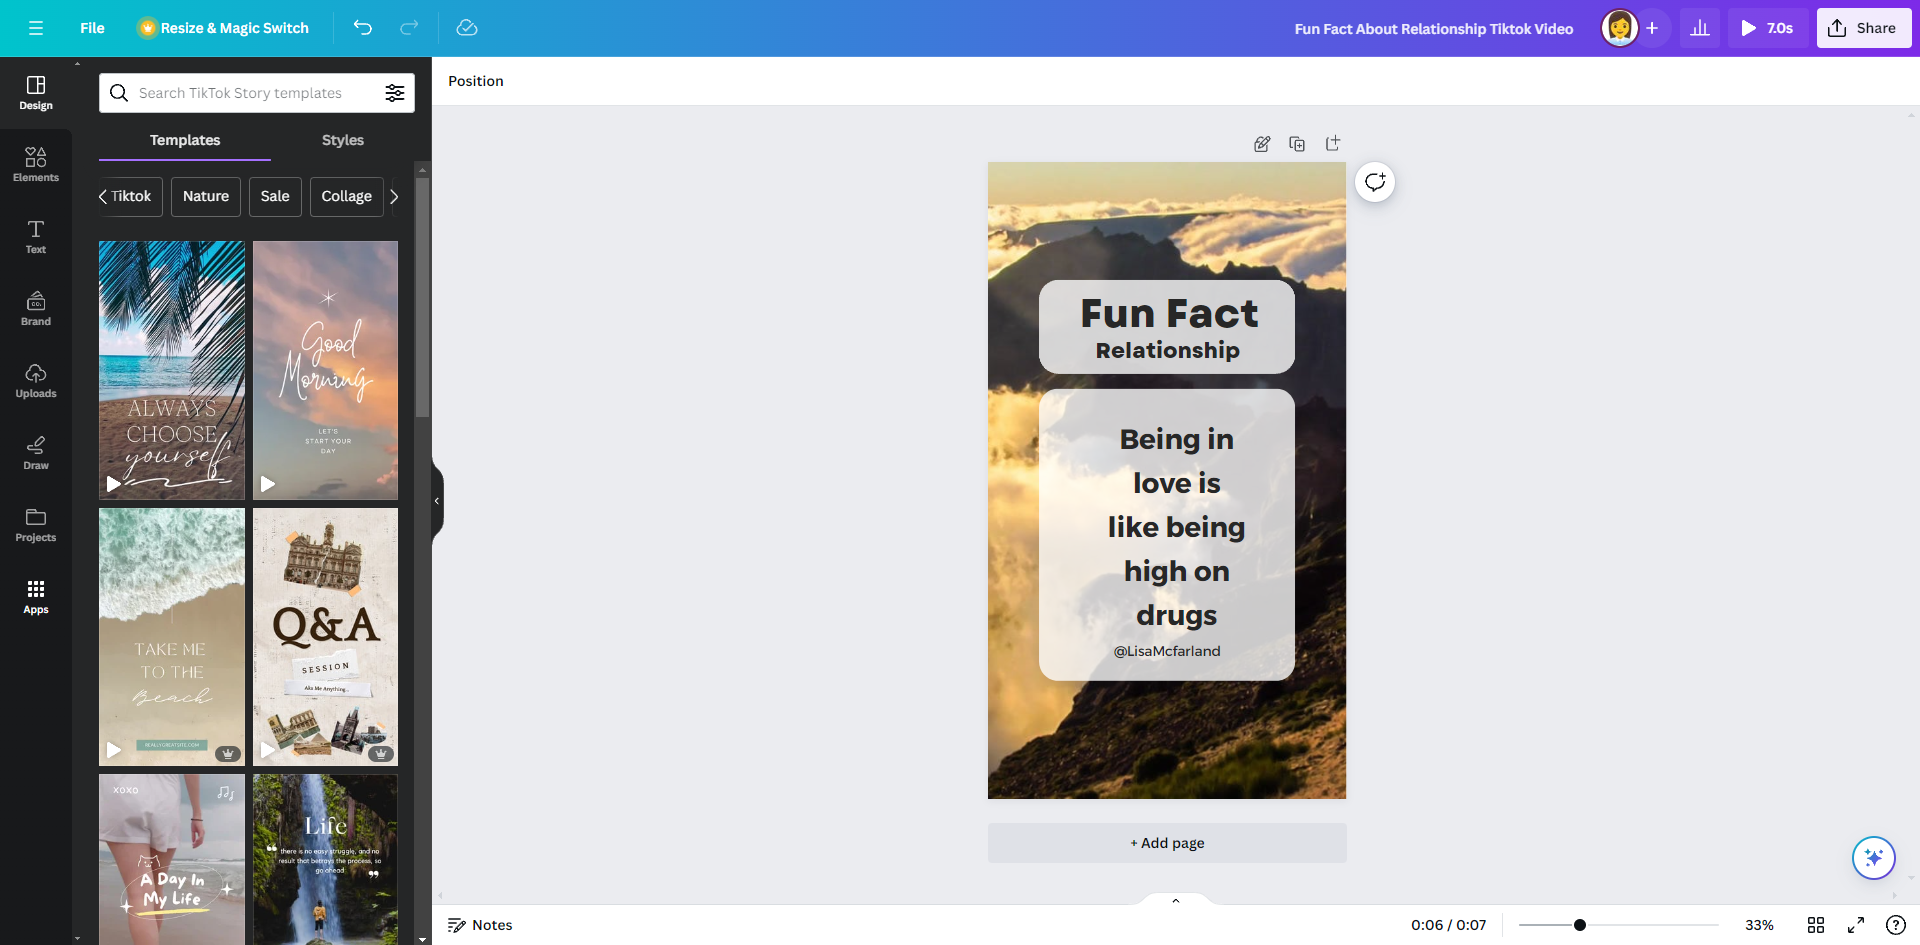
Task: Select the Nature category chip
Action: 206,196
